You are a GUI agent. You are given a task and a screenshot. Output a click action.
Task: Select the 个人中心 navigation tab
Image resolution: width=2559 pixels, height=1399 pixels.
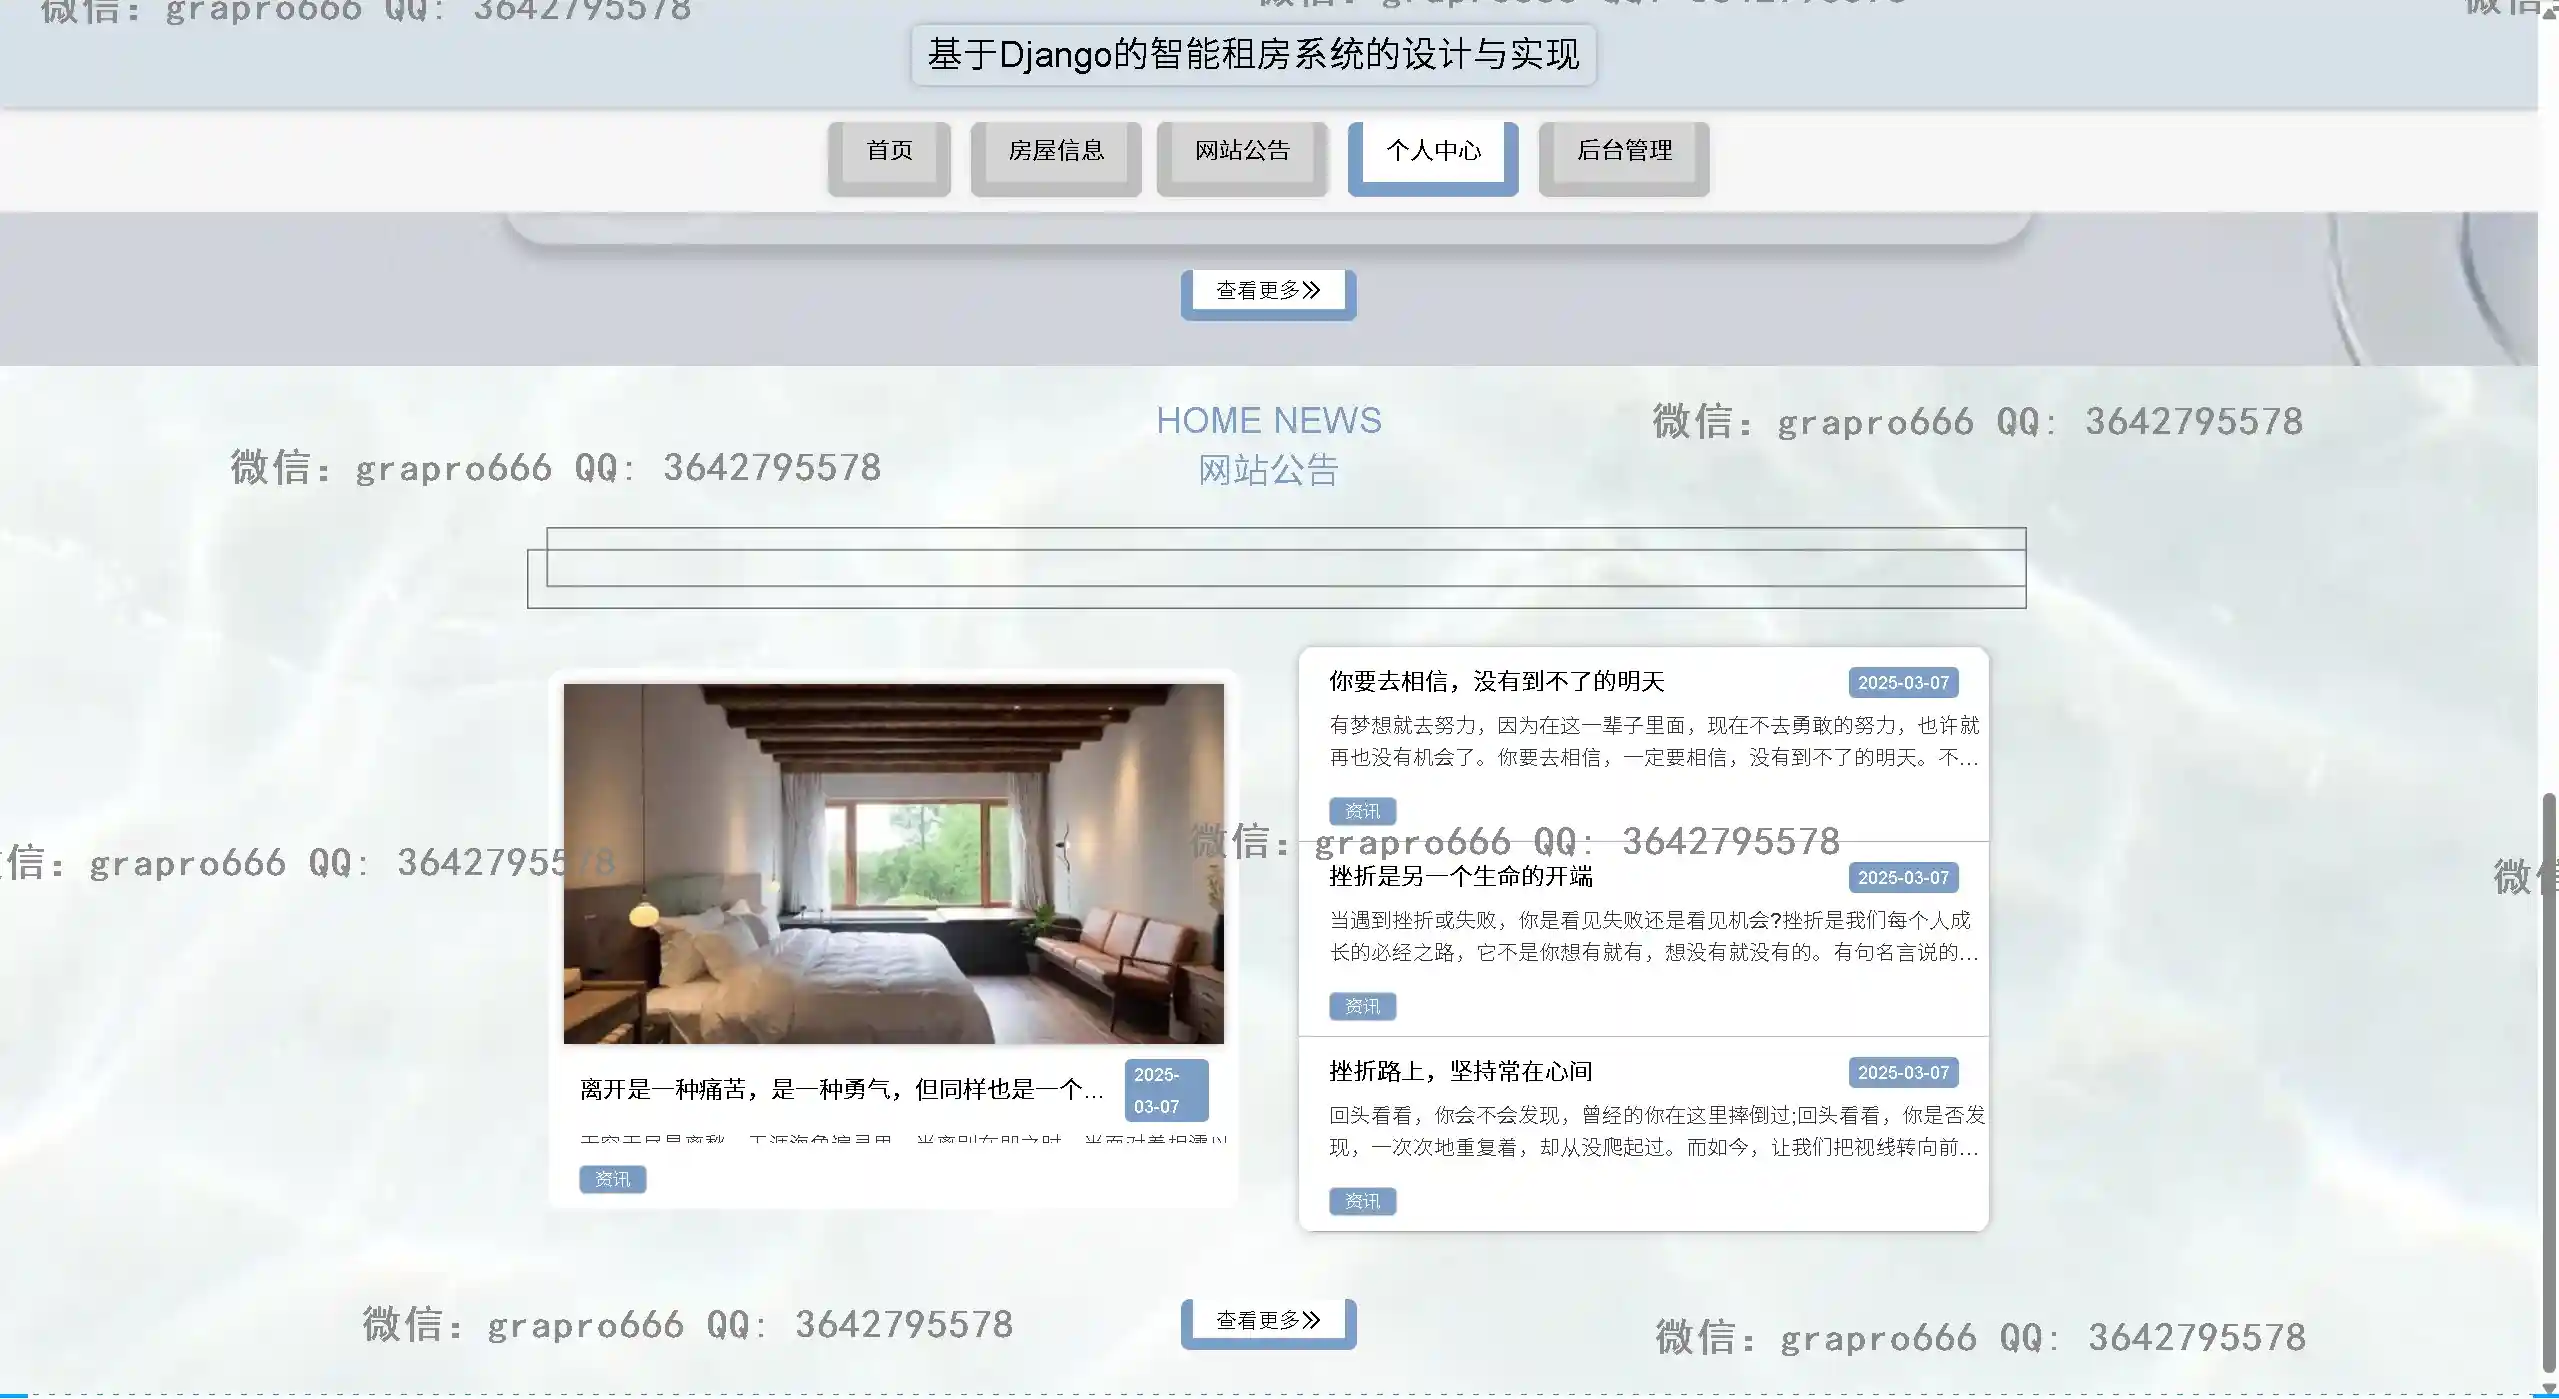tap(1432, 152)
